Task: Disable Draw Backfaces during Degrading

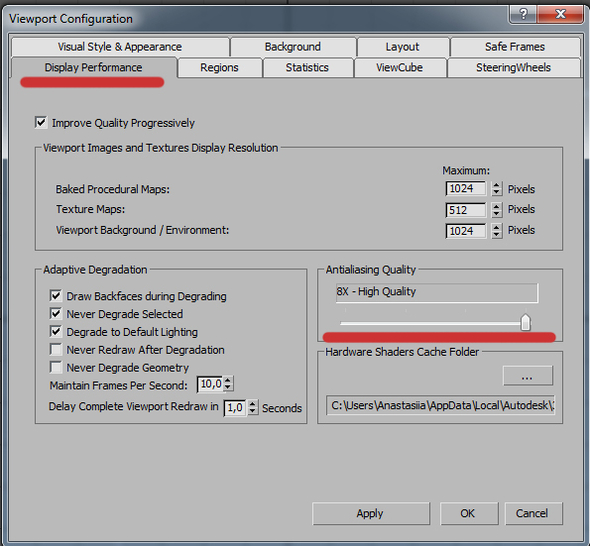Action: [x=56, y=296]
